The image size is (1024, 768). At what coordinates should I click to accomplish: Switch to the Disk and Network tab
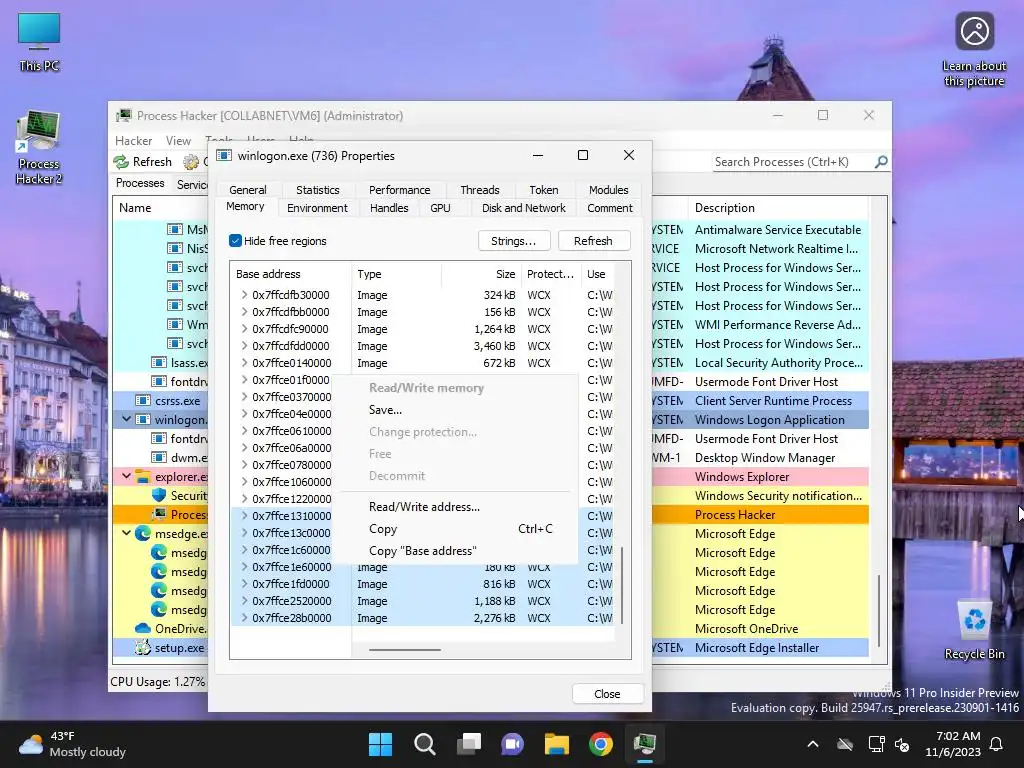pyautogui.click(x=524, y=208)
